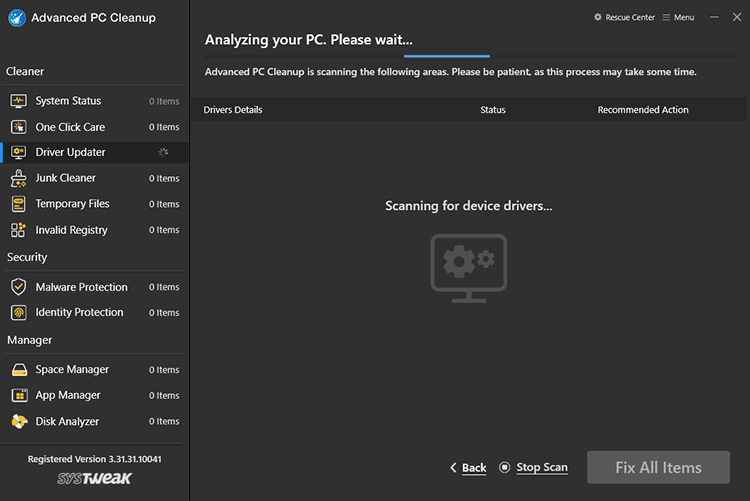
Task: Click the Temporary Files icon
Action: tap(18, 204)
